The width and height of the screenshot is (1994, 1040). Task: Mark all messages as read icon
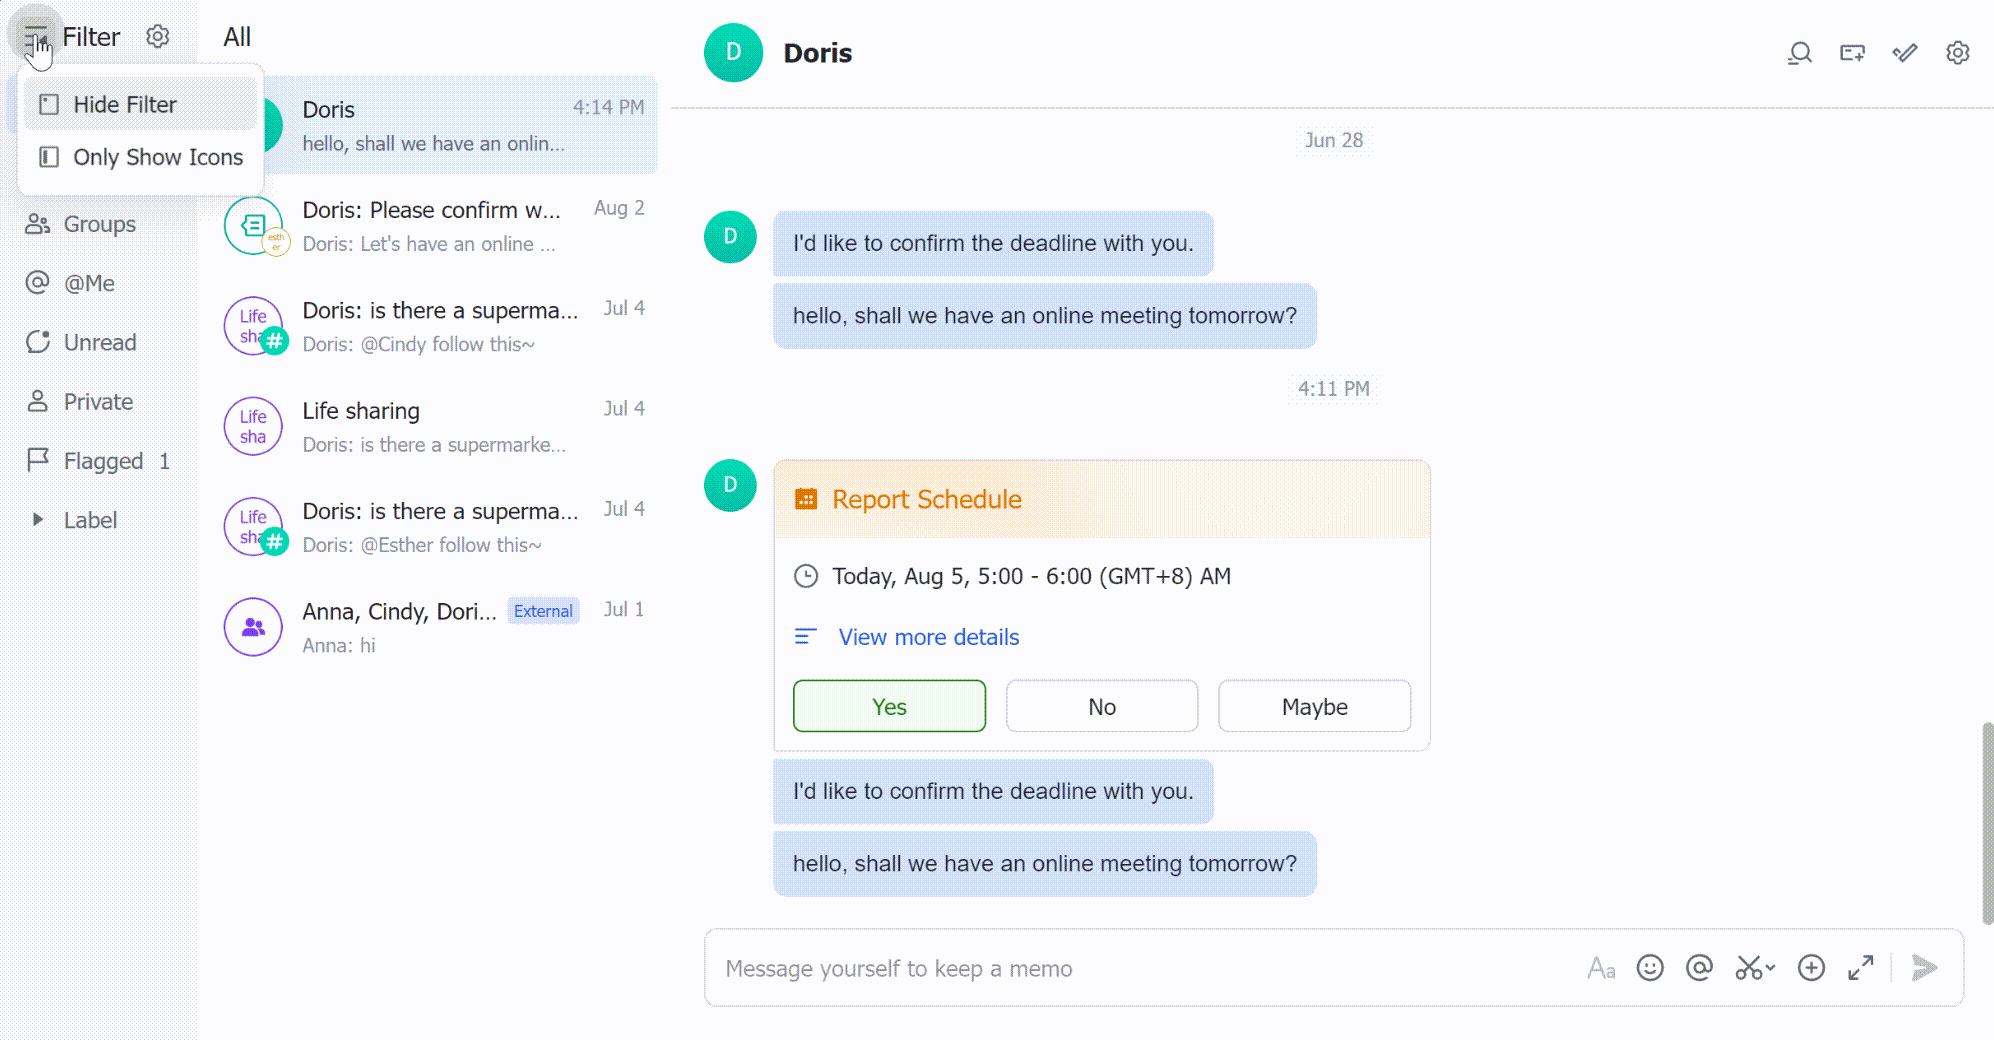click(x=1904, y=53)
